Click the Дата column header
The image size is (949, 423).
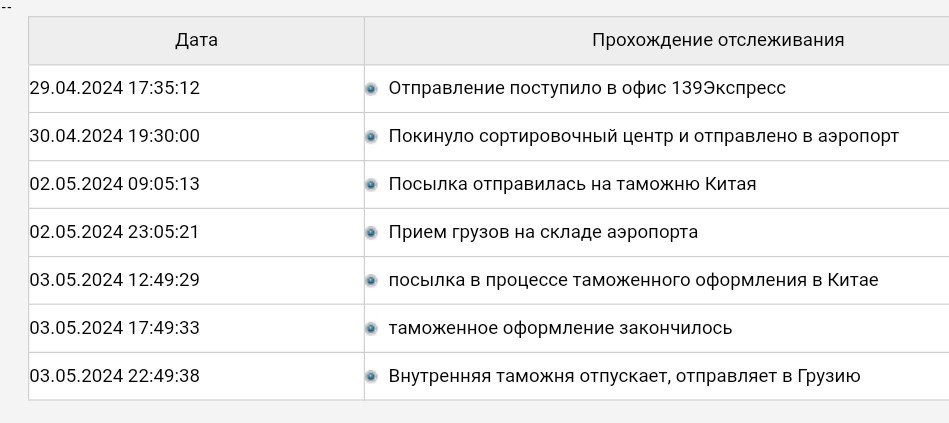click(x=196, y=41)
